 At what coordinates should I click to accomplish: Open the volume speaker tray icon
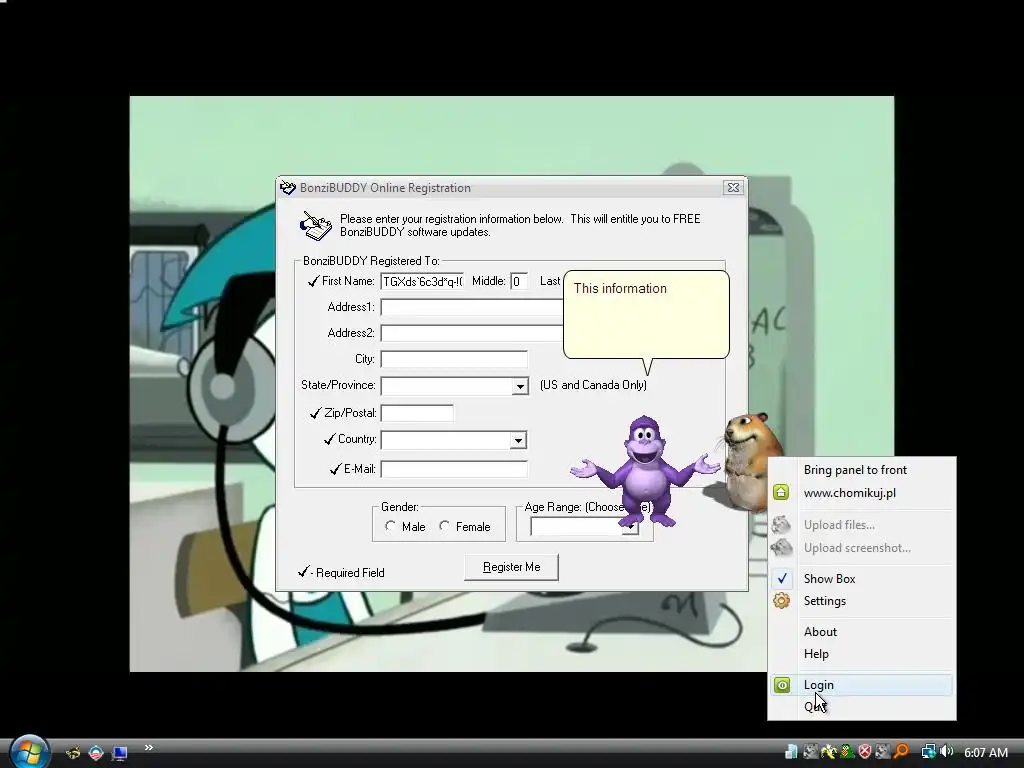coord(947,752)
